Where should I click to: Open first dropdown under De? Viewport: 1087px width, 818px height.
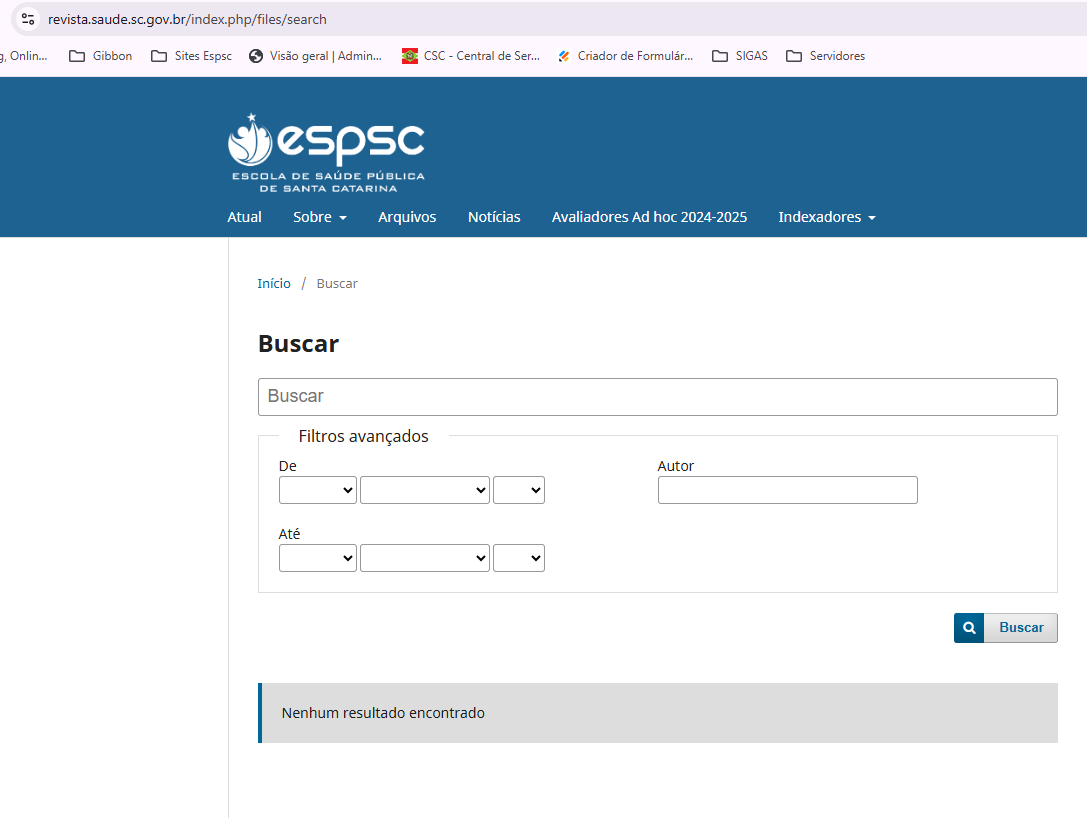pyautogui.click(x=317, y=490)
